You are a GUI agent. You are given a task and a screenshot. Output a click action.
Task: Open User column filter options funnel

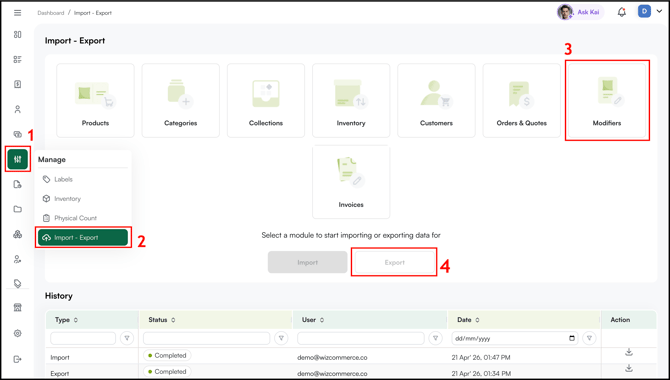click(x=435, y=338)
